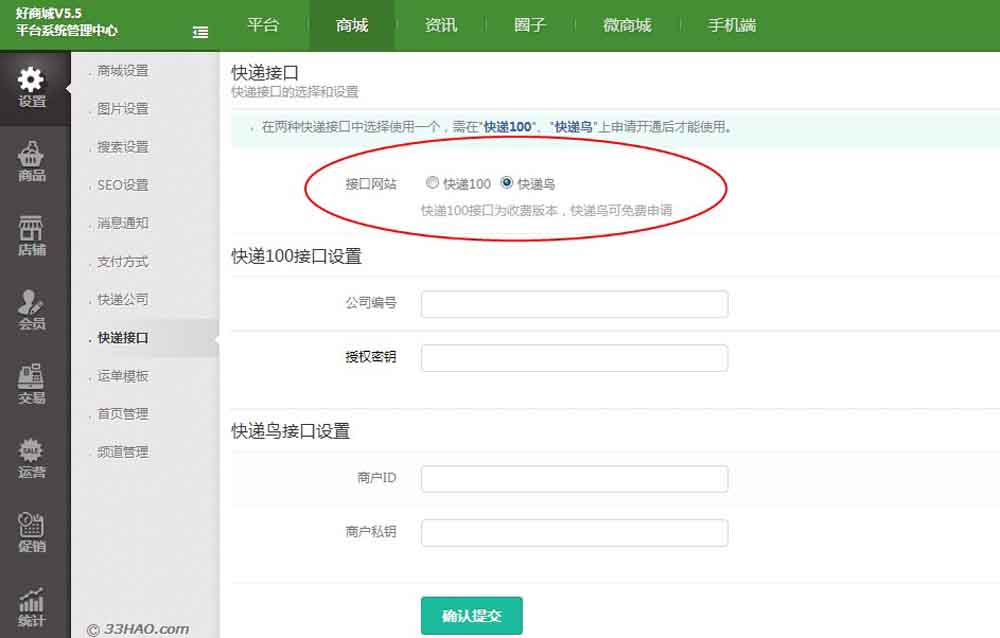Follow the 快递鸟 link in the notice
The height and width of the screenshot is (638, 1000).
[573, 127]
